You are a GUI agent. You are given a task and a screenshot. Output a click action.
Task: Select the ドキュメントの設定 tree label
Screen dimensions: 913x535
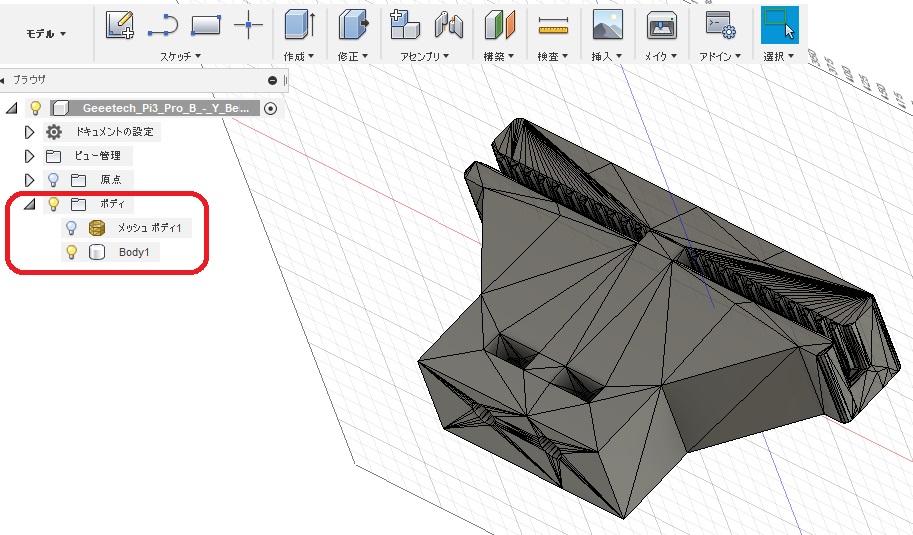[115, 132]
